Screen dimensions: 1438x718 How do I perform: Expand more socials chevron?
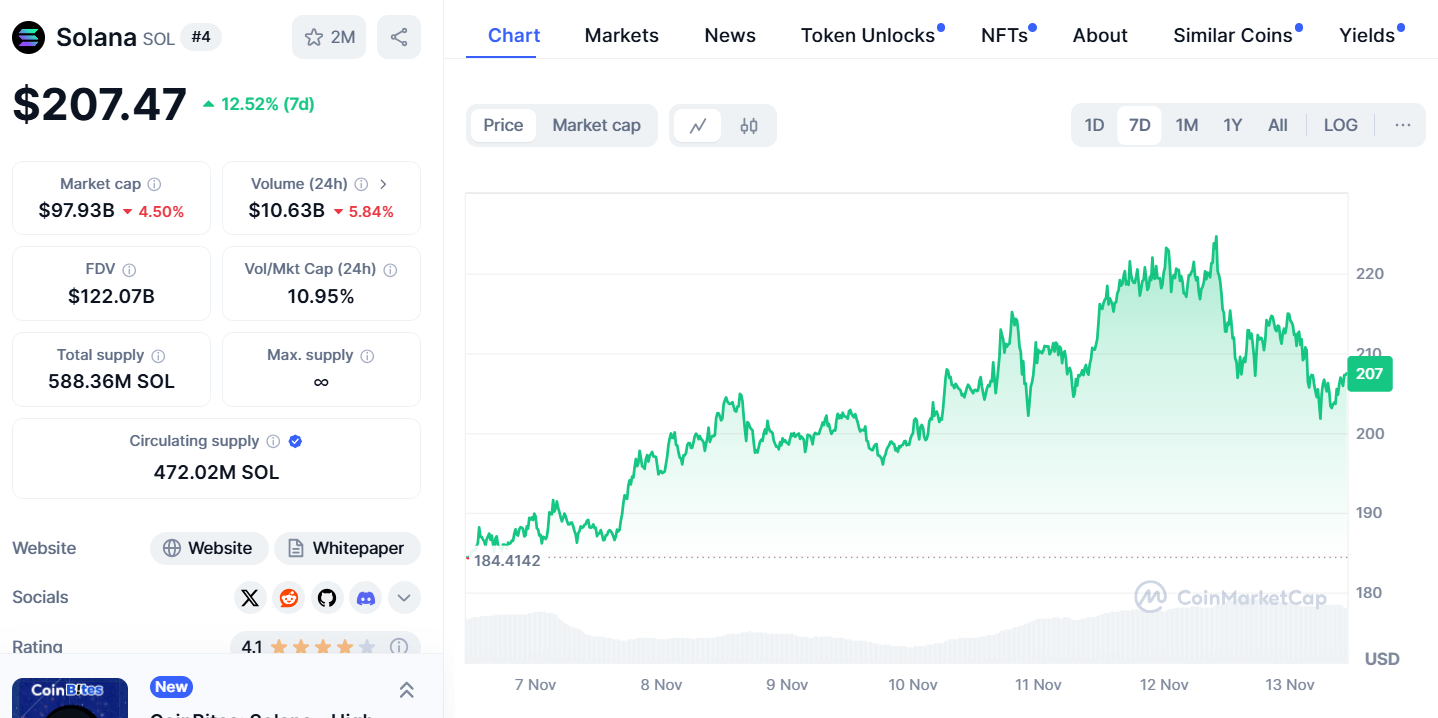click(404, 598)
